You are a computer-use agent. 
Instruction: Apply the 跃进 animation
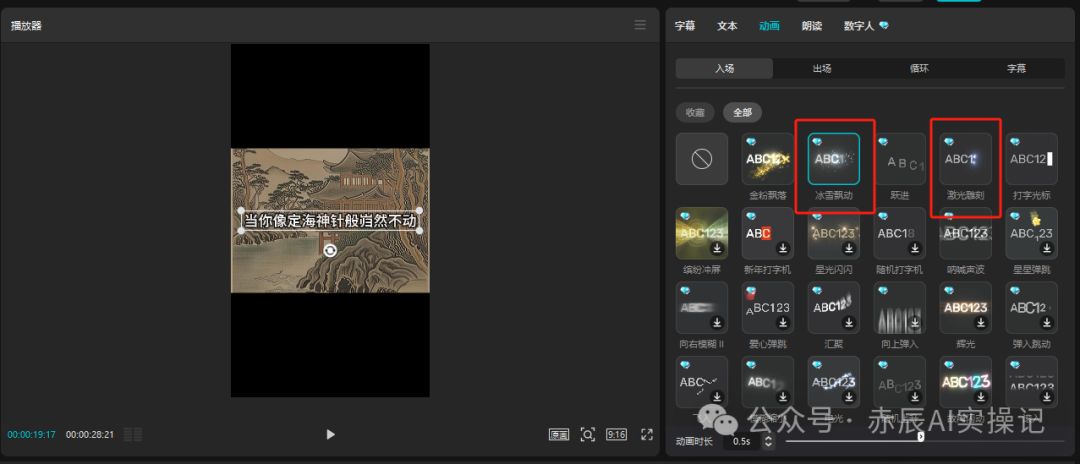point(900,159)
